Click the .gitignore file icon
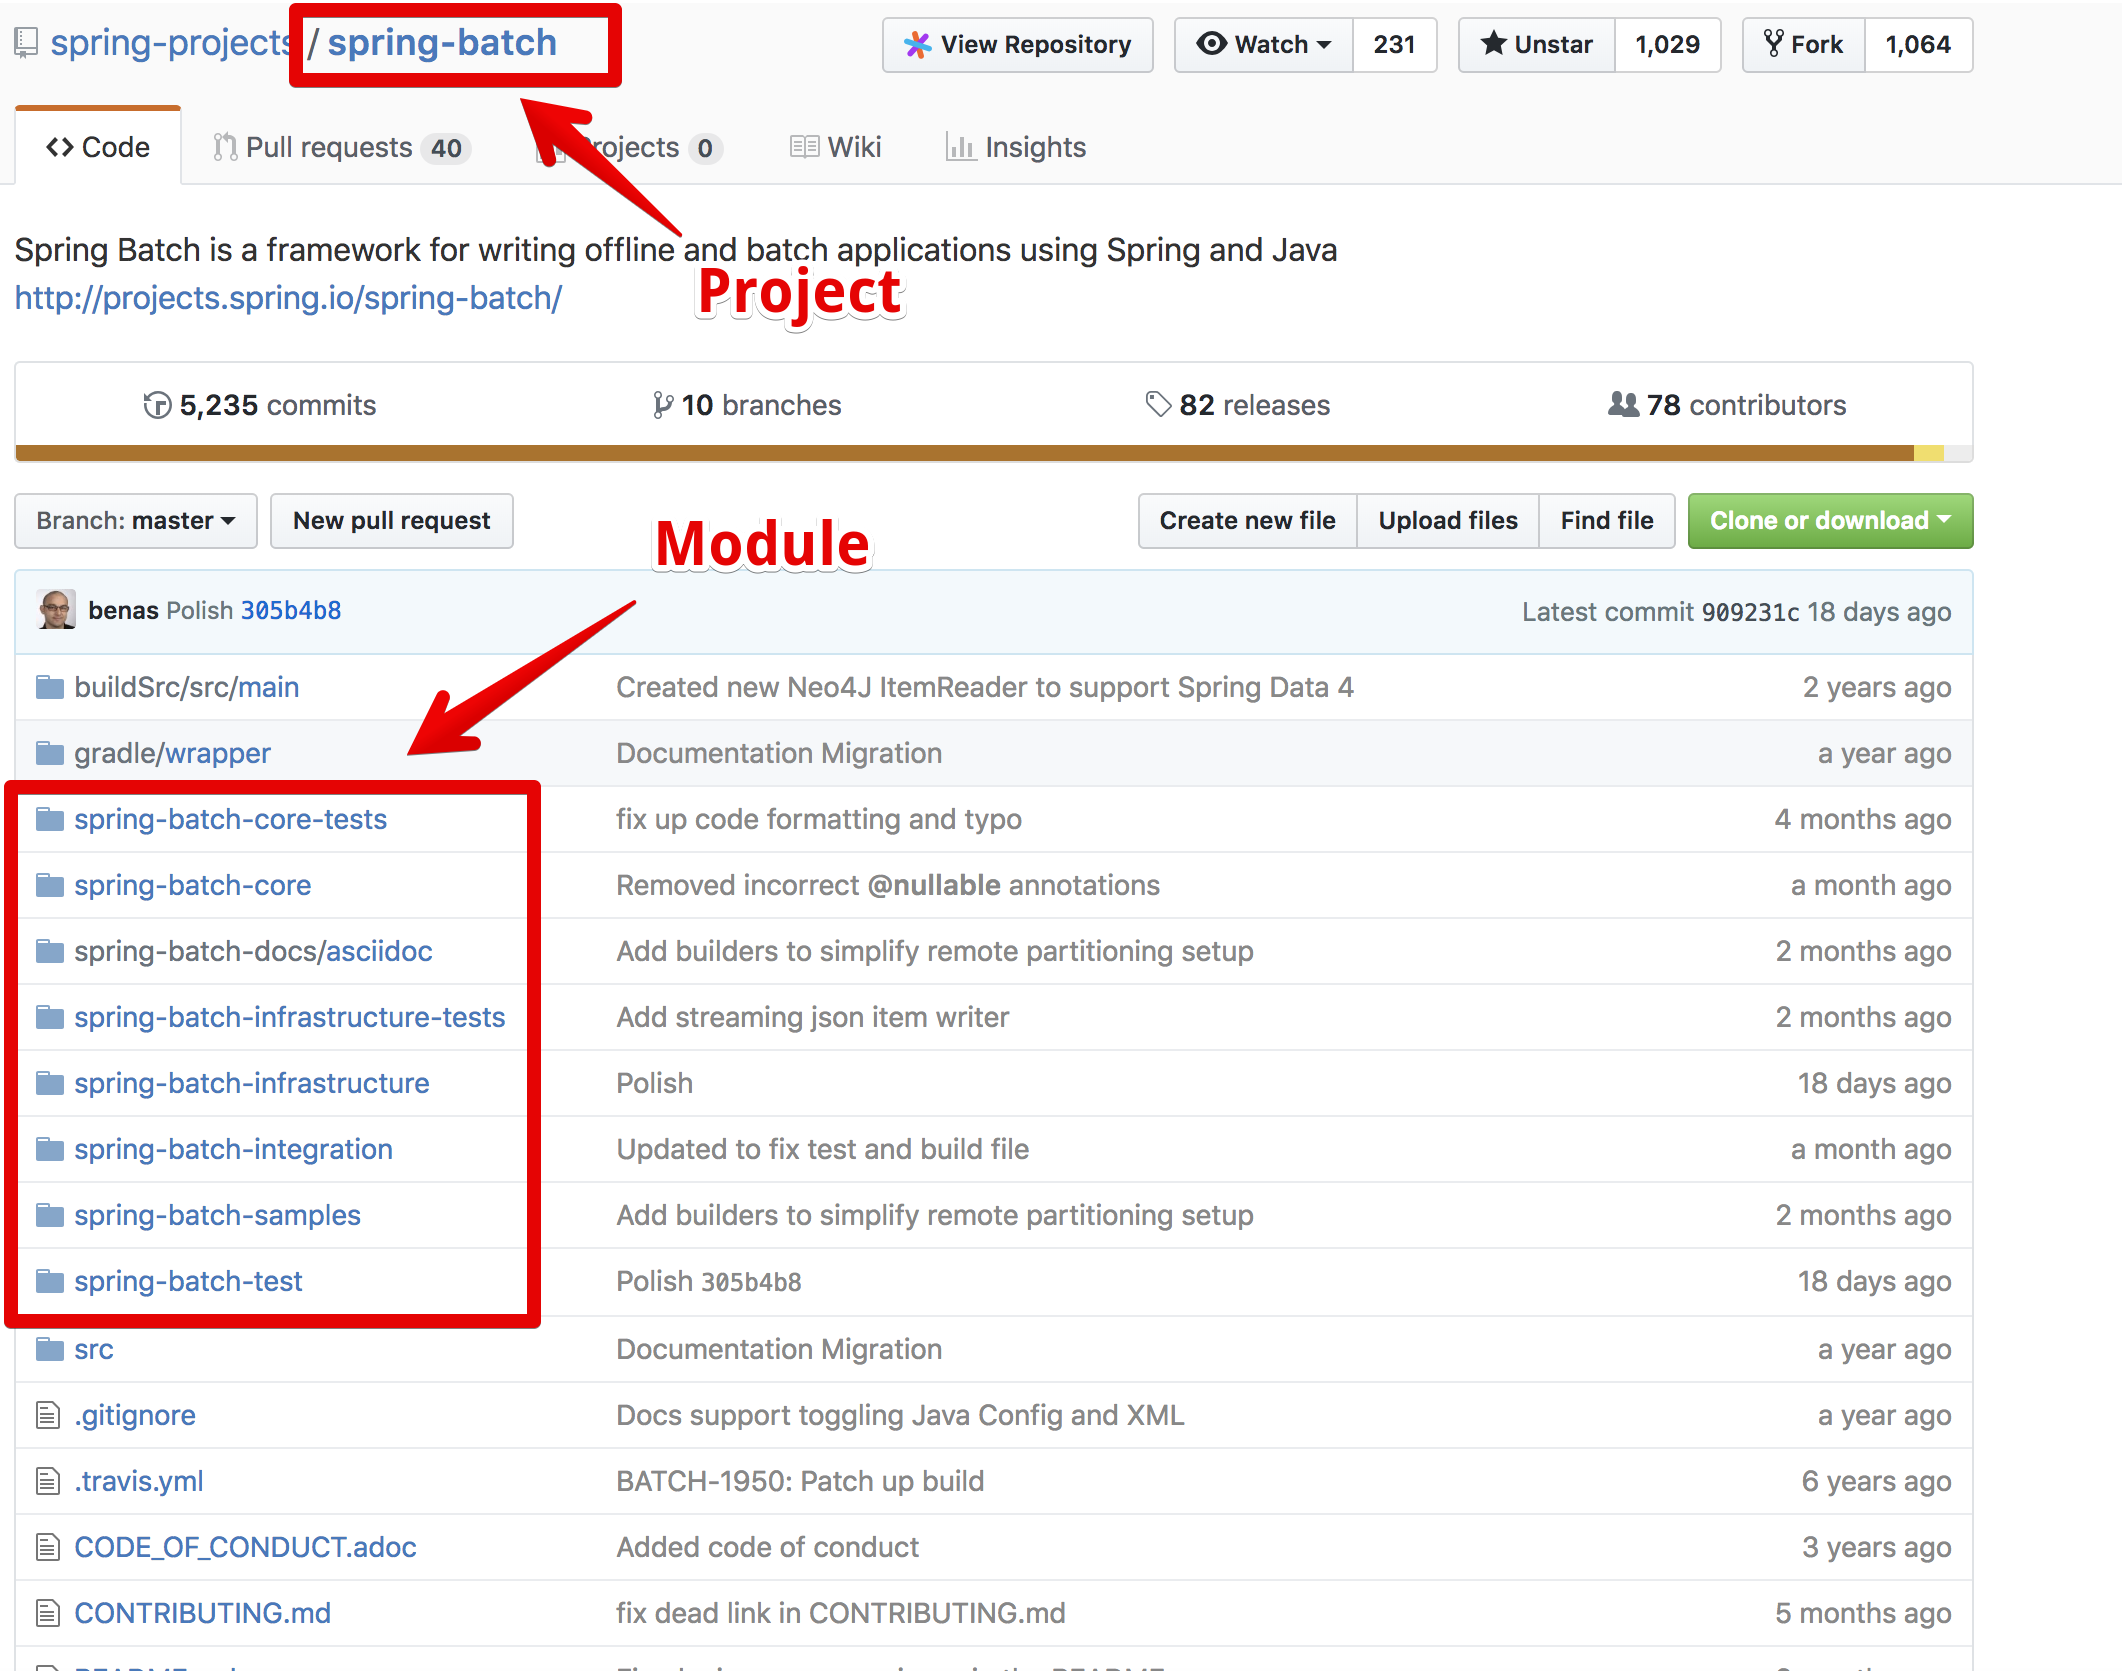This screenshot has width=2122, height=1671. (47, 1415)
